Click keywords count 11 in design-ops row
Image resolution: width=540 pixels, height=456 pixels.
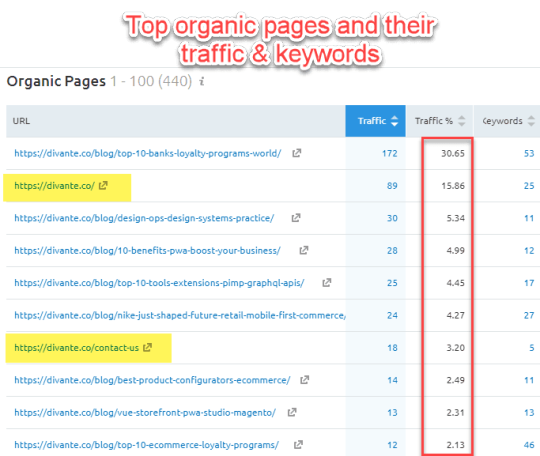529,218
